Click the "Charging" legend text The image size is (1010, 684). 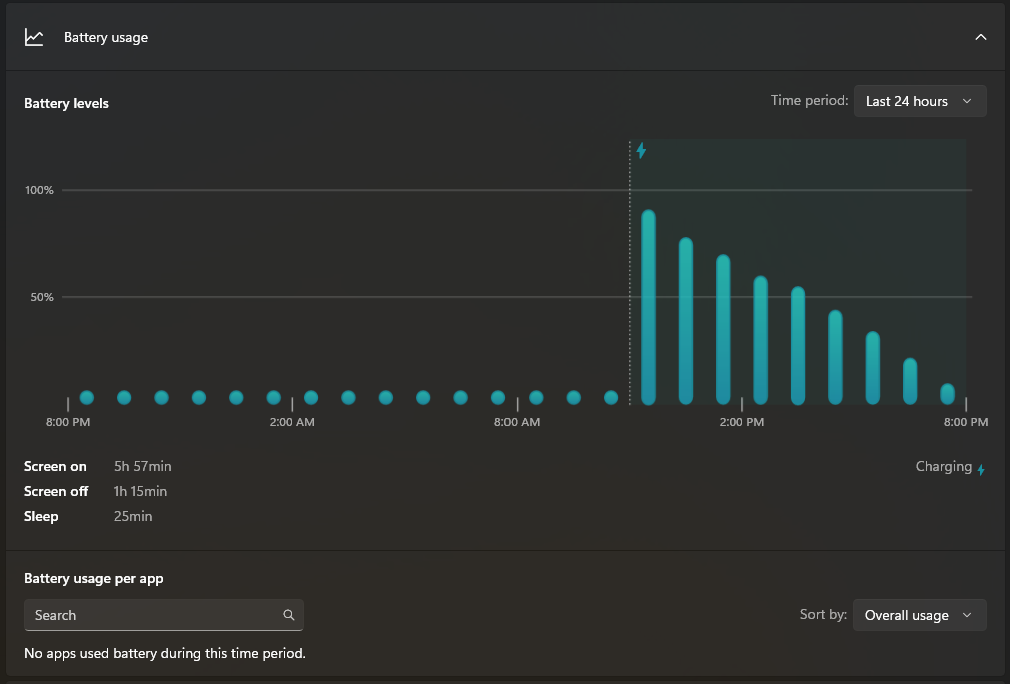tap(944, 466)
